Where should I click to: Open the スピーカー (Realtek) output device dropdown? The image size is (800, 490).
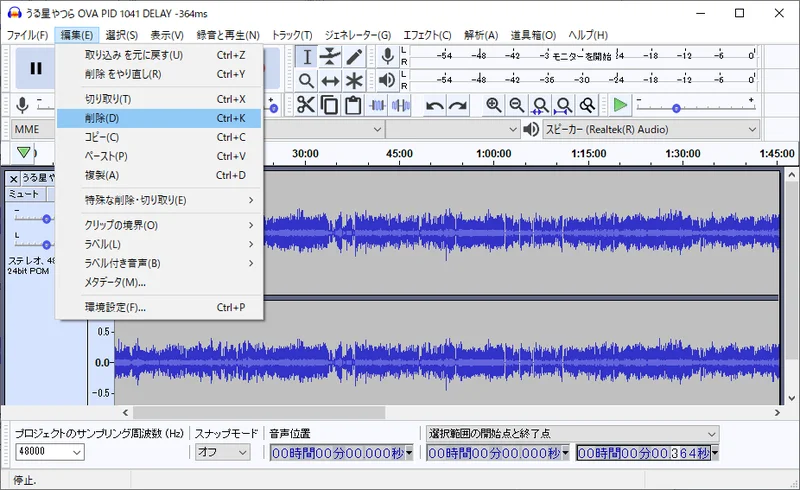click(x=650, y=129)
